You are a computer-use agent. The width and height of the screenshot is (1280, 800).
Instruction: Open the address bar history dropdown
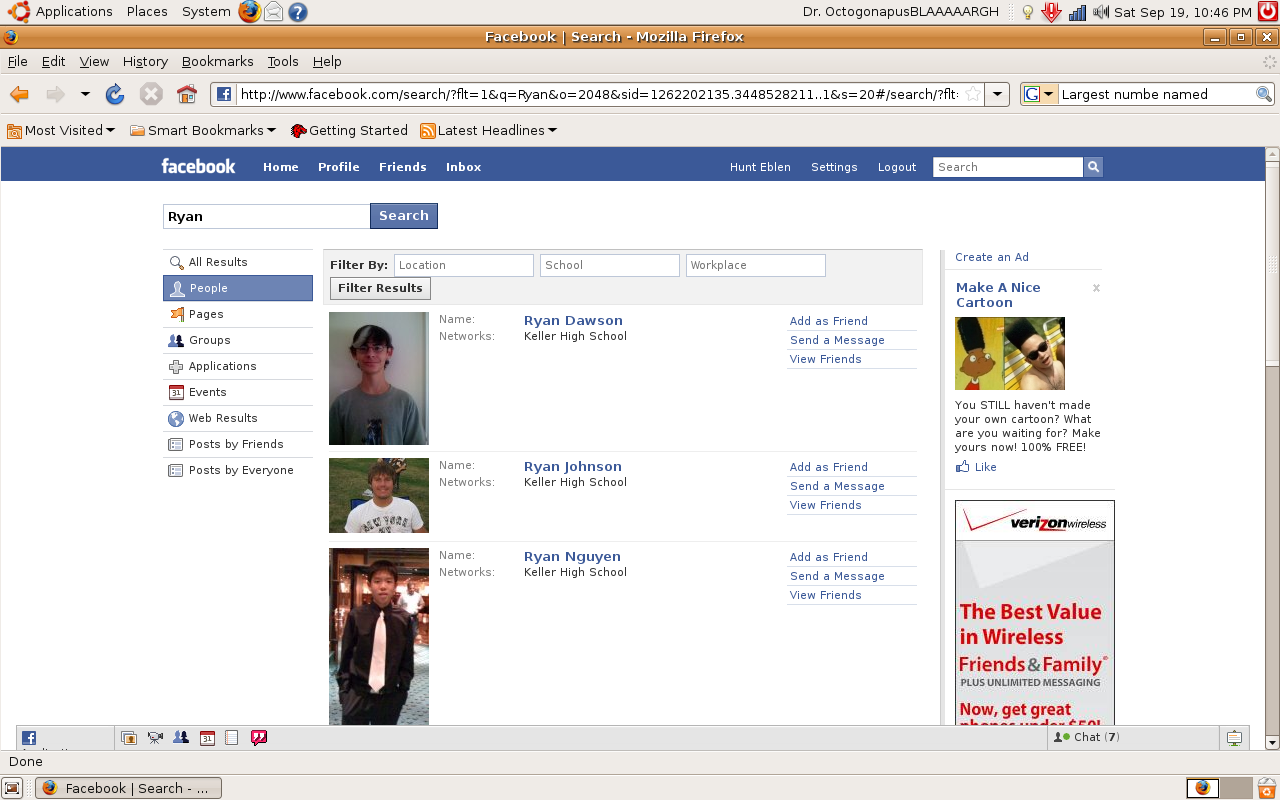(996, 93)
